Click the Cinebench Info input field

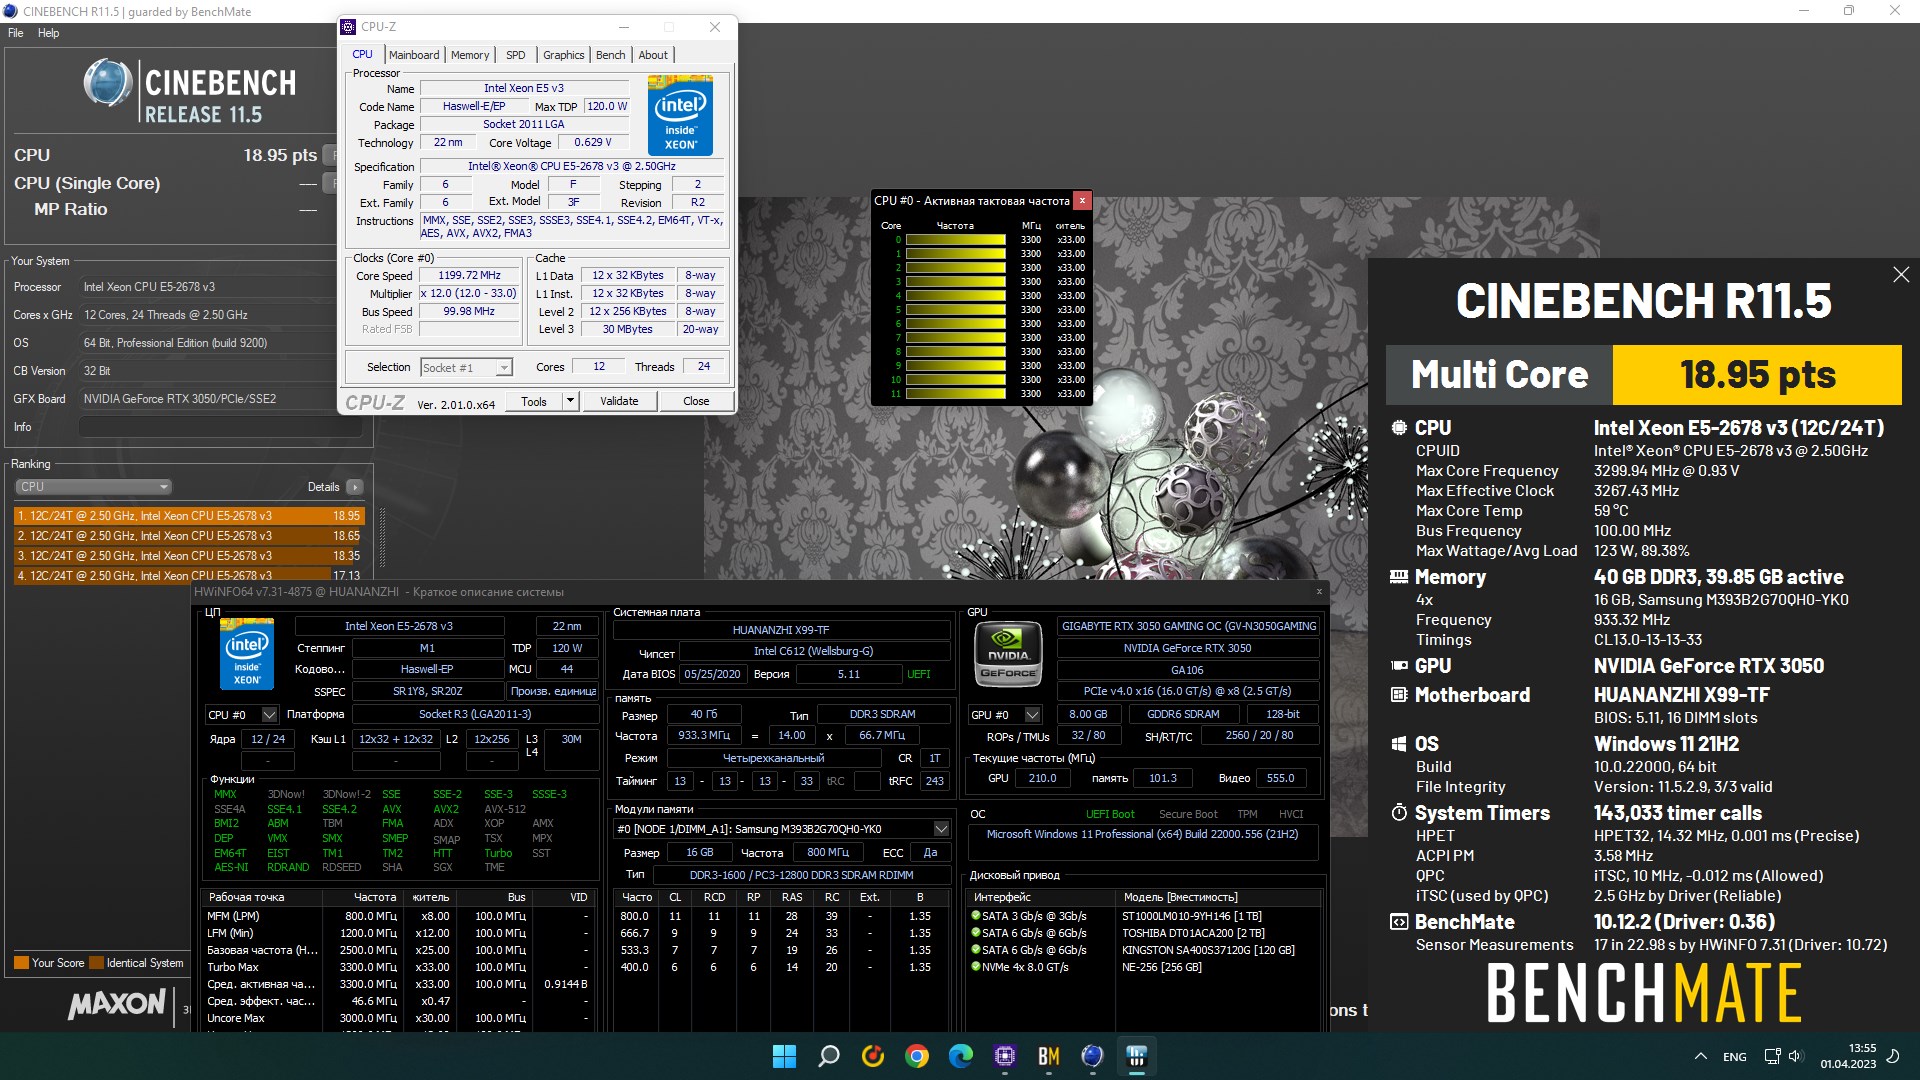[x=221, y=427]
